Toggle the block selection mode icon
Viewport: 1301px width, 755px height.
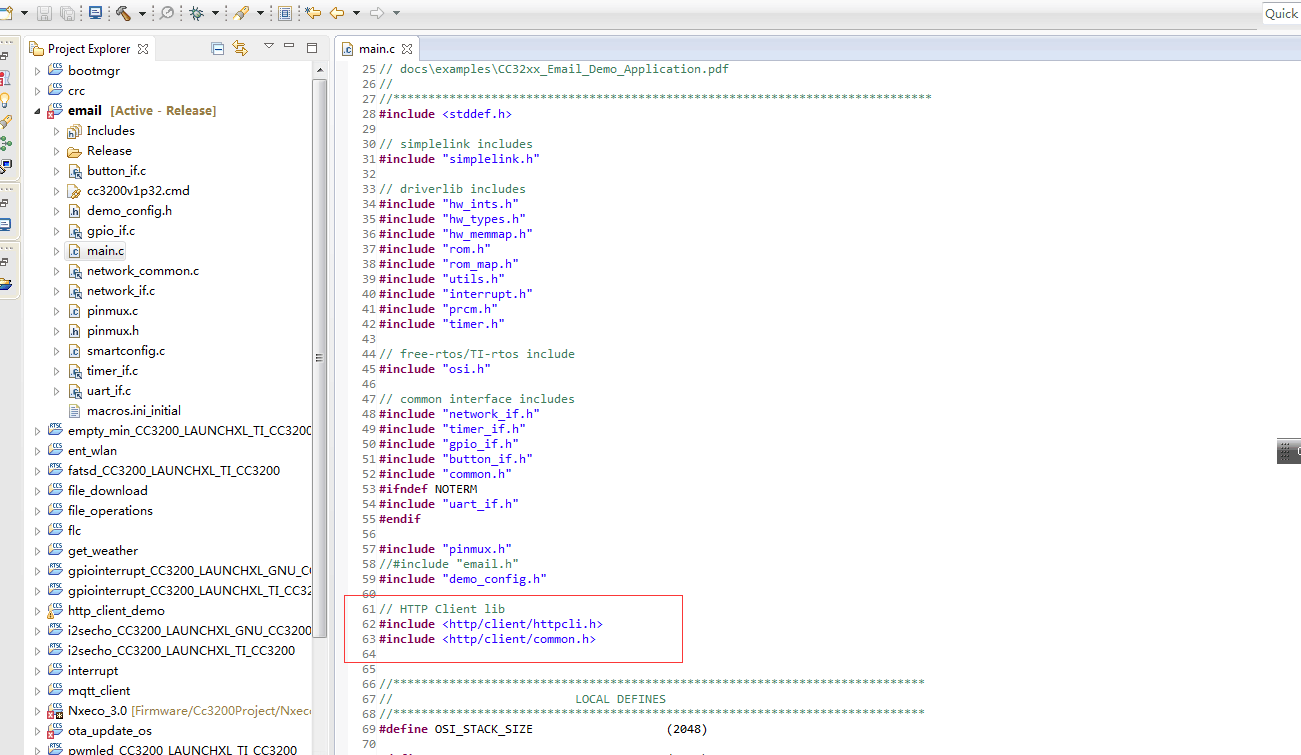285,13
